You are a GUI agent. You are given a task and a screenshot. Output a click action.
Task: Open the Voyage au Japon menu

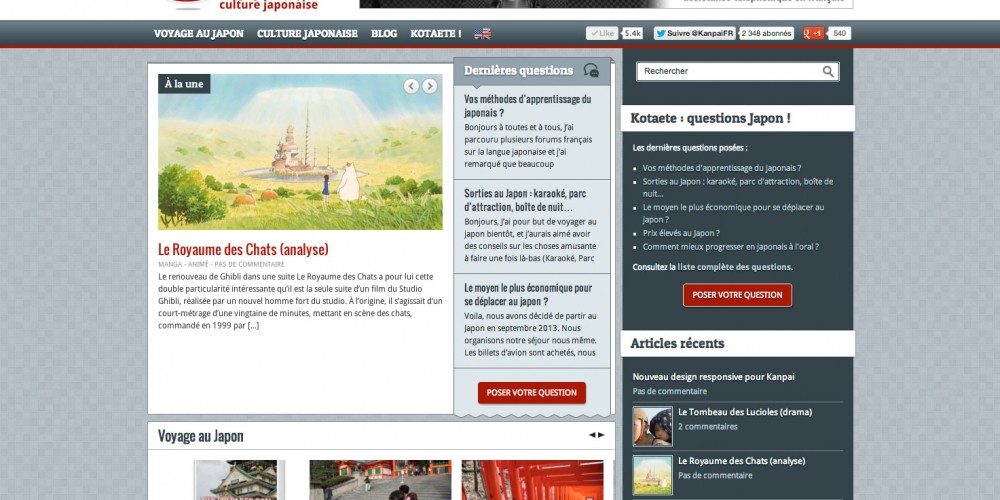[x=198, y=34]
